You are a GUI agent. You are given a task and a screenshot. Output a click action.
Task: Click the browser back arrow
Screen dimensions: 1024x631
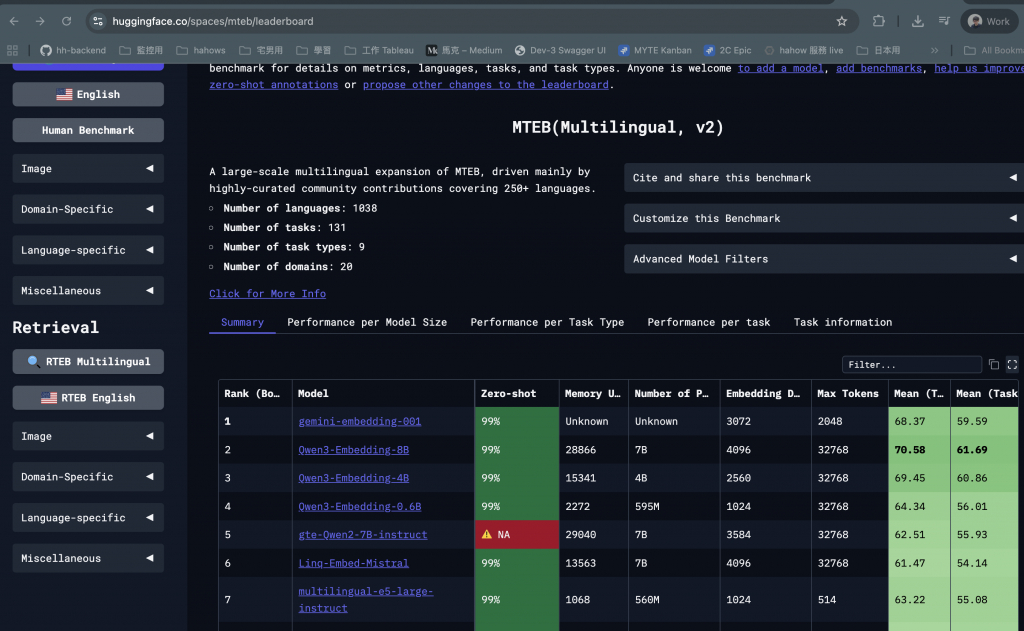pyautogui.click(x=14, y=21)
